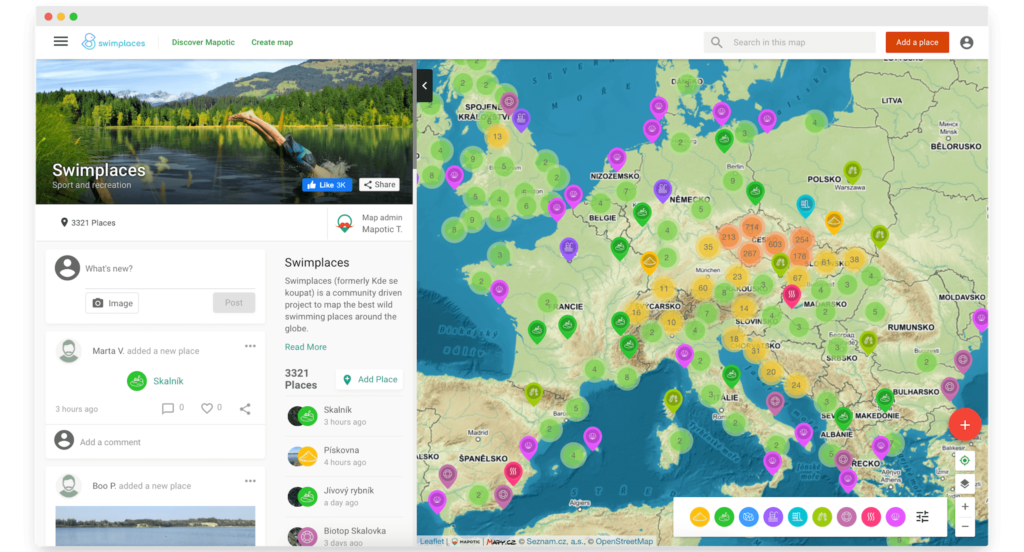Click the 35 cluster marker
The image size is (1024, 552).
708,247
